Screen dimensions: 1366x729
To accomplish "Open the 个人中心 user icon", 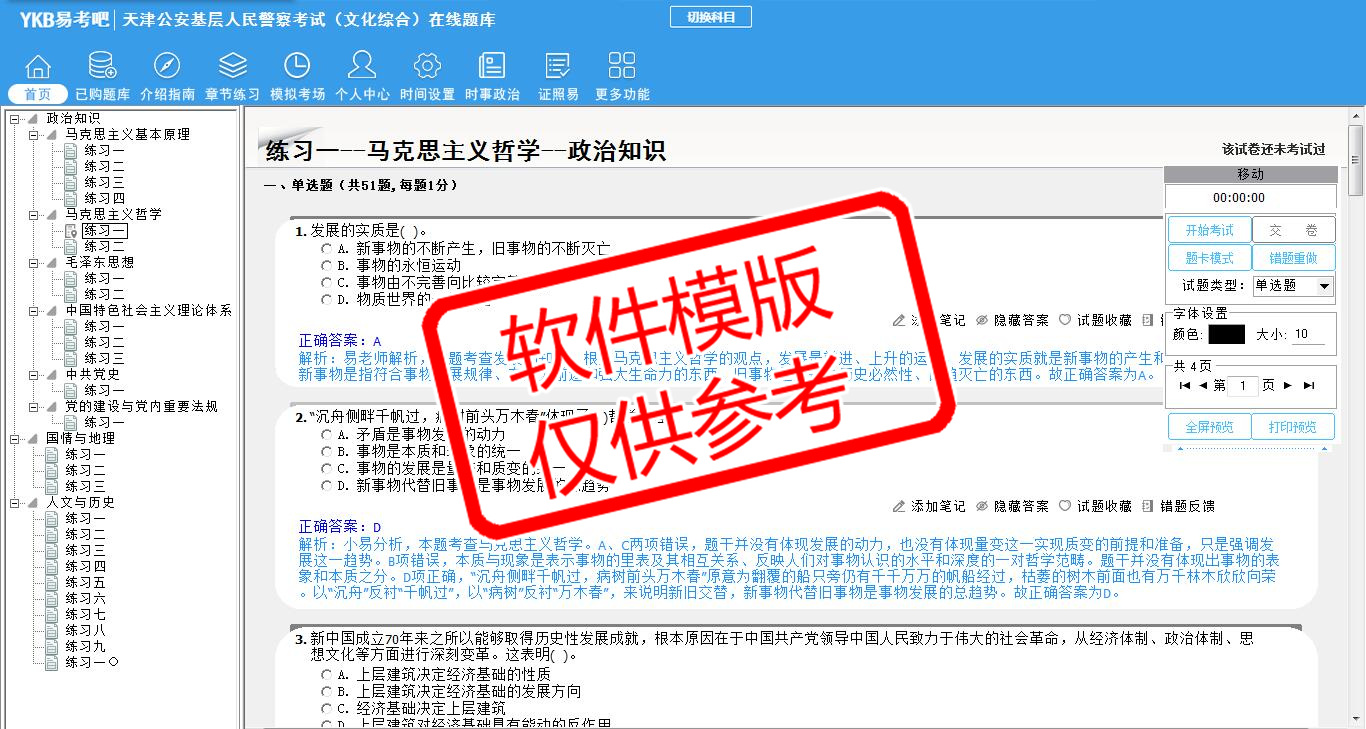I will [x=362, y=66].
